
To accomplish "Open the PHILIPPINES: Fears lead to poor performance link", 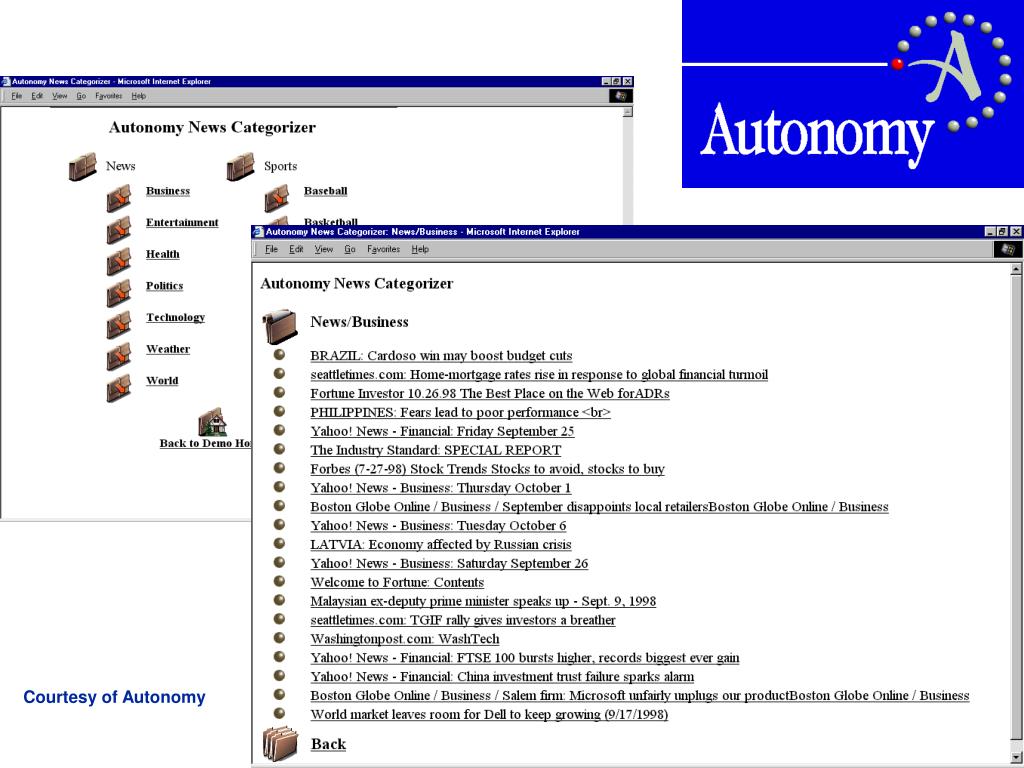I will (x=460, y=413).
